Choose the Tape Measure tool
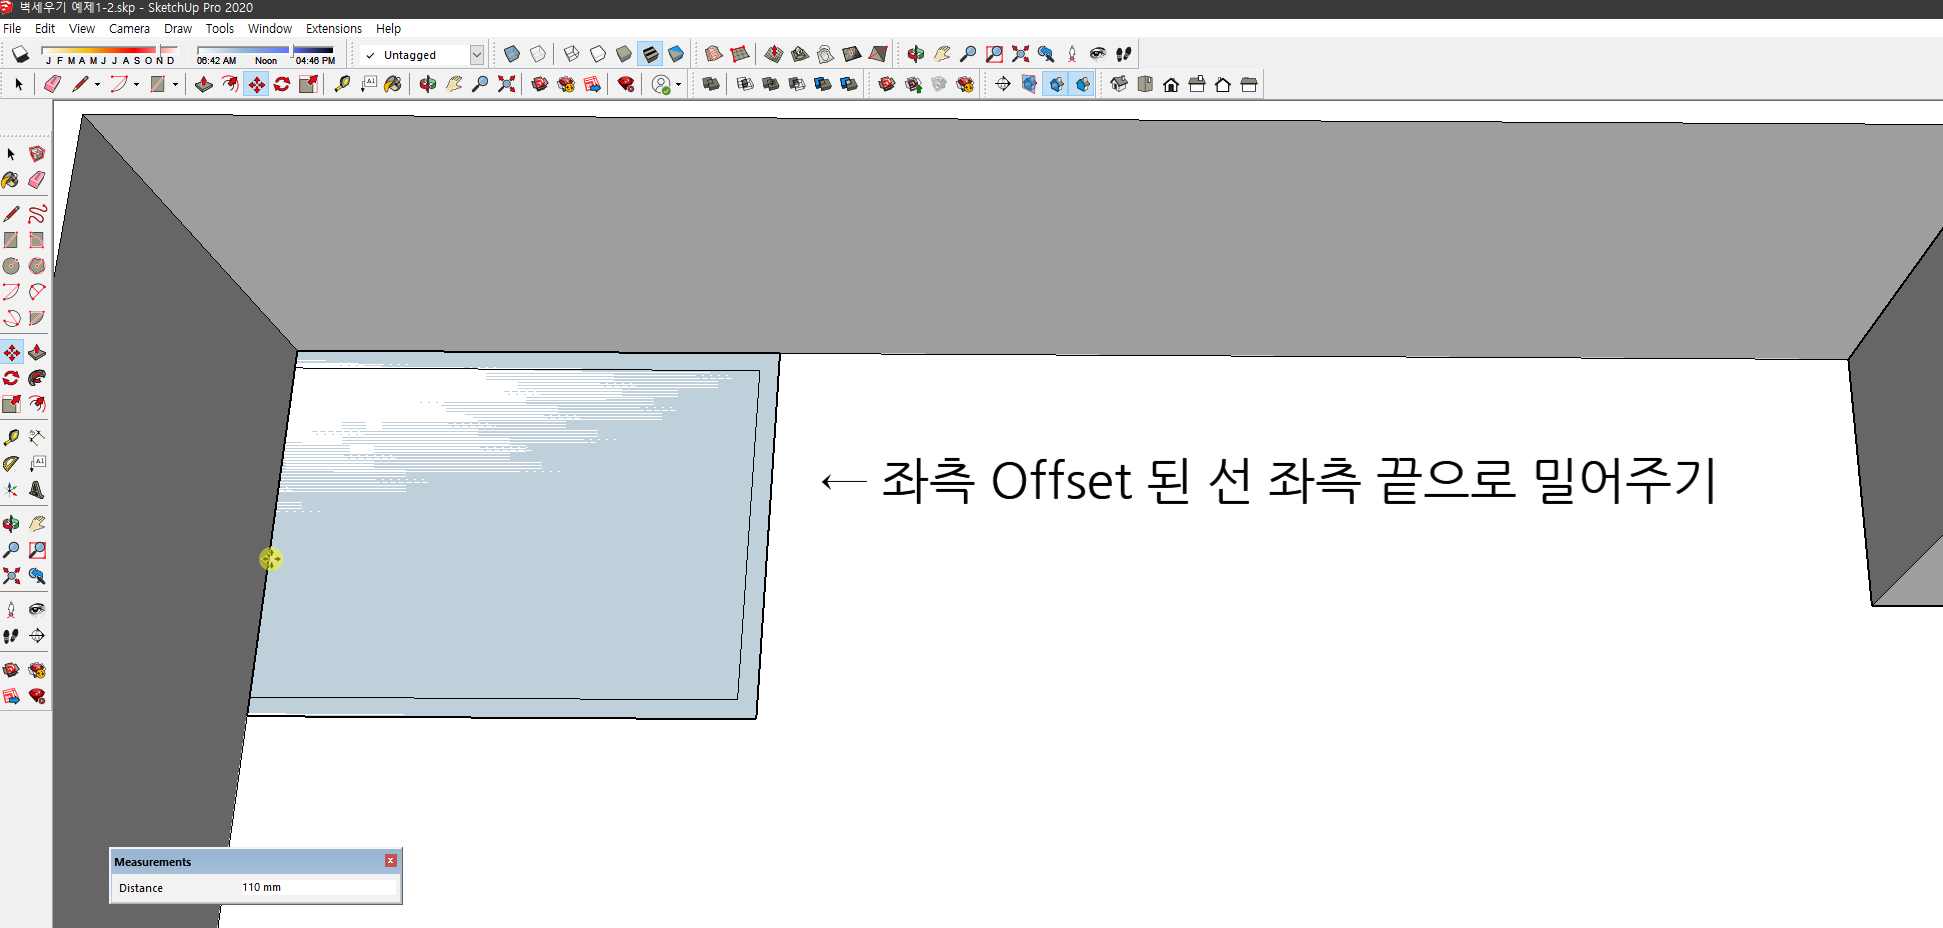The image size is (1943, 928). click(12, 436)
